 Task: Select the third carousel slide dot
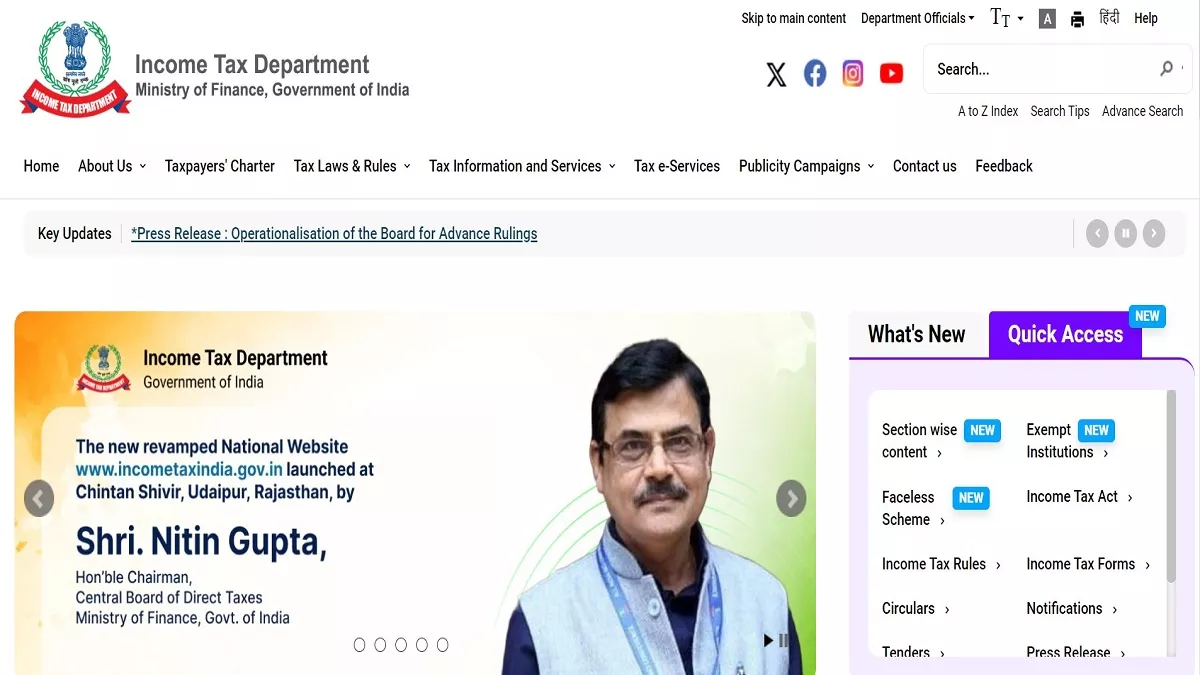401,645
